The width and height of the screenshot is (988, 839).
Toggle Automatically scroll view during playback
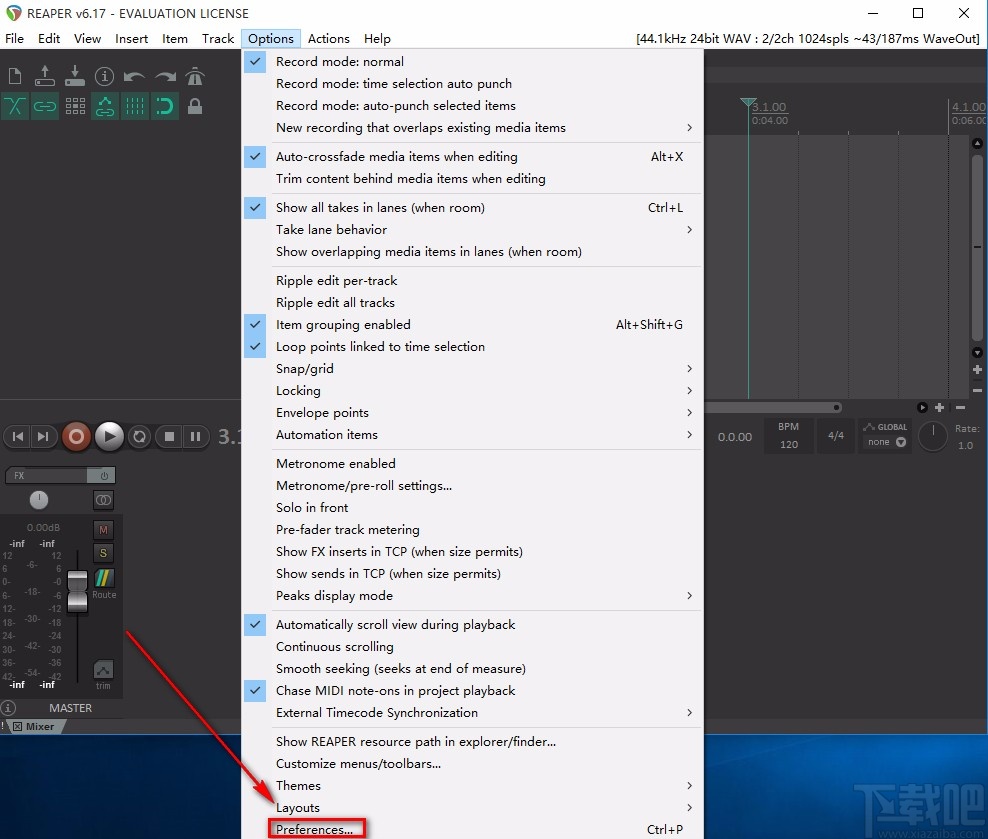(x=473, y=625)
